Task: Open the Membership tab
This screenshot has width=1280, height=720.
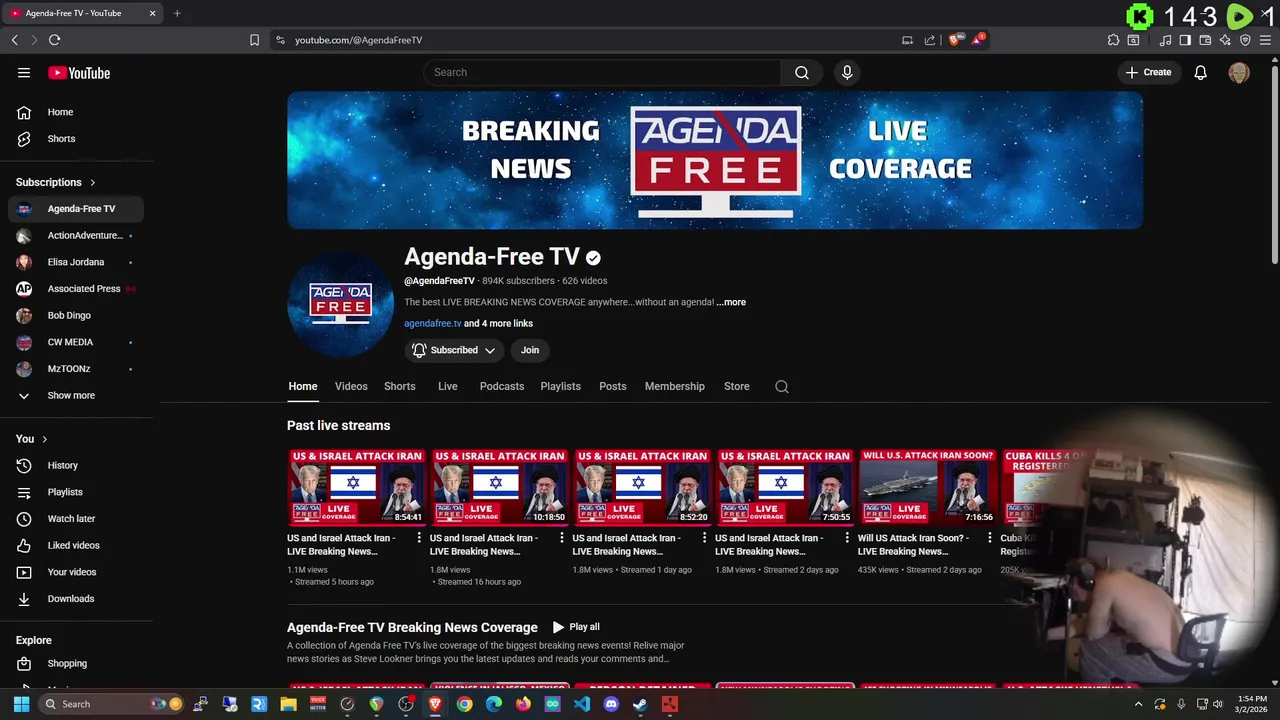Action: pyautogui.click(x=675, y=386)
